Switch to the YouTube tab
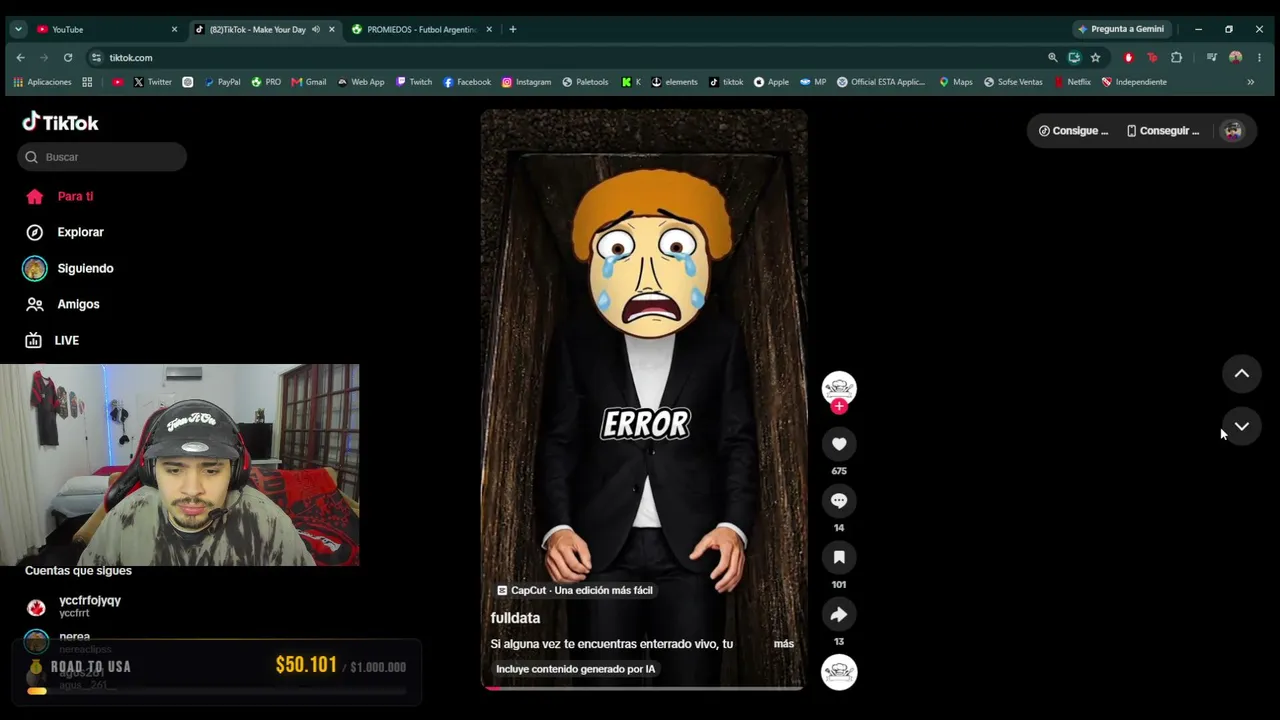1280x720 pixels. 105,29
